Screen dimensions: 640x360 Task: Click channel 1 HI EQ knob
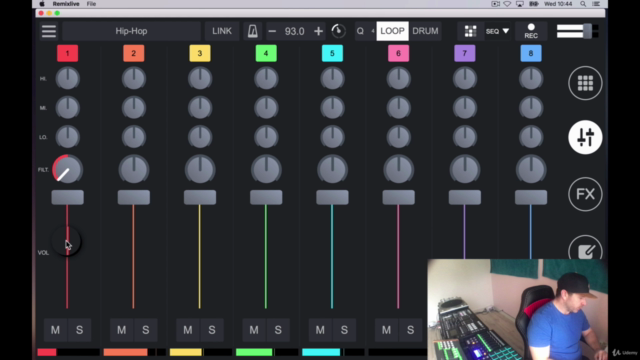tap(67, 78)
